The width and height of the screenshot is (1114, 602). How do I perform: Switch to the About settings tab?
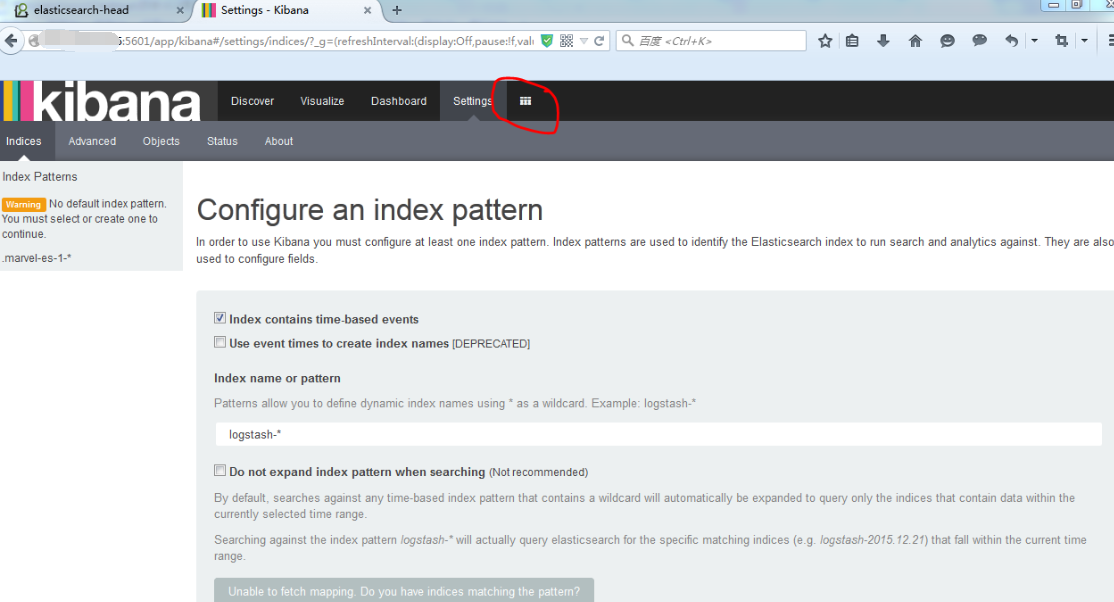tap(278, 141)
